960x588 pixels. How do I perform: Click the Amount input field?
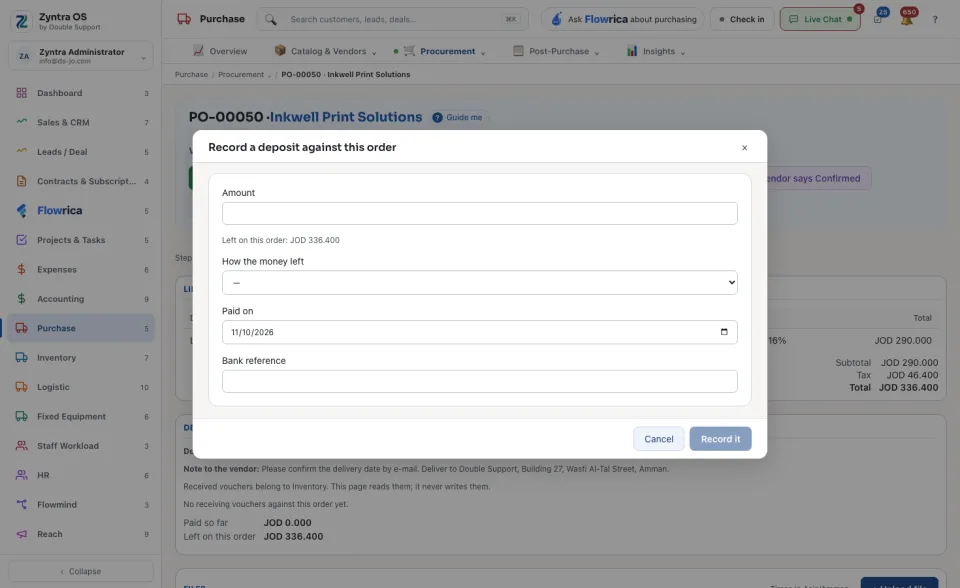(479, 213)
